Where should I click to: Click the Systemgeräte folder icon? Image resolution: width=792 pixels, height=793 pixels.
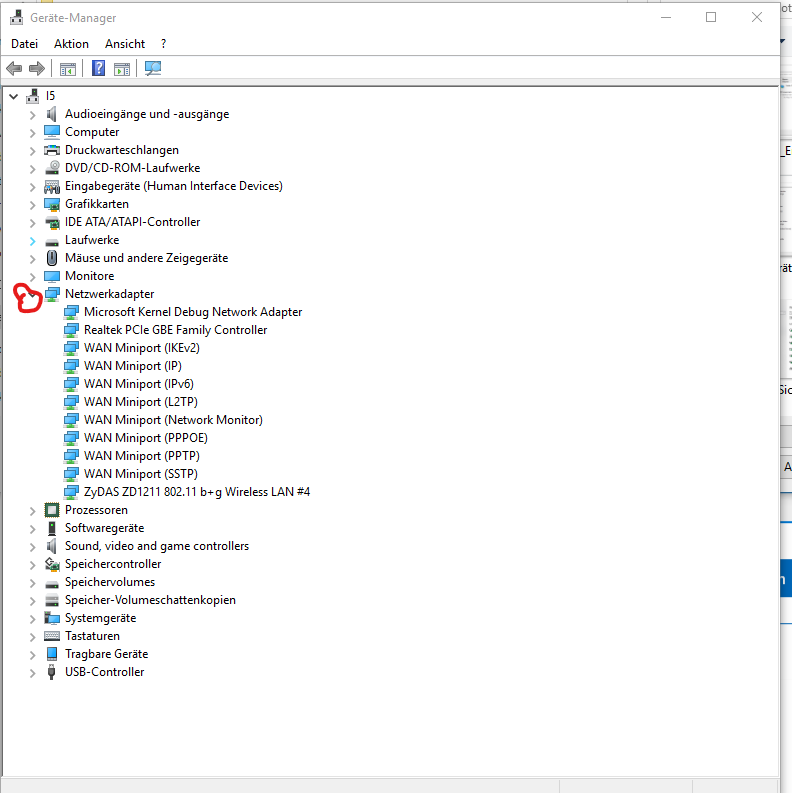[x=52, y=618]
